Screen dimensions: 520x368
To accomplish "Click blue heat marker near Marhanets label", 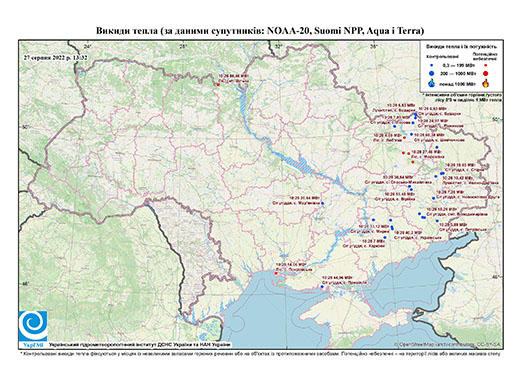I will pos(322,203).
